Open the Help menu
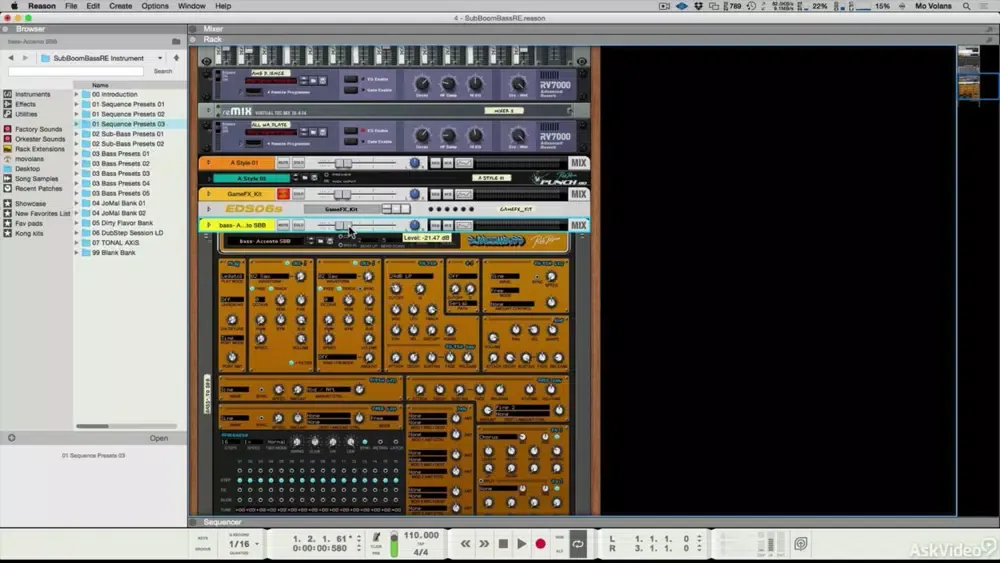Image resolution: width=1000 pixels, height=563 pixels. click(x=223, y=6)
